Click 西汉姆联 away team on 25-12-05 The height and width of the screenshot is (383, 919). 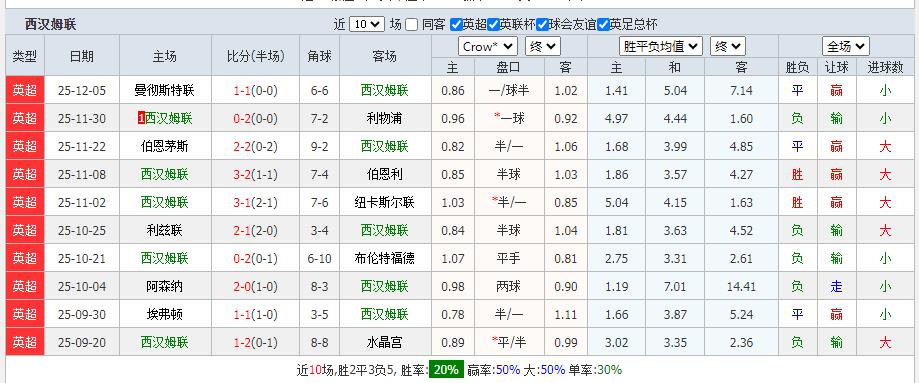click(x=384, y=90)
